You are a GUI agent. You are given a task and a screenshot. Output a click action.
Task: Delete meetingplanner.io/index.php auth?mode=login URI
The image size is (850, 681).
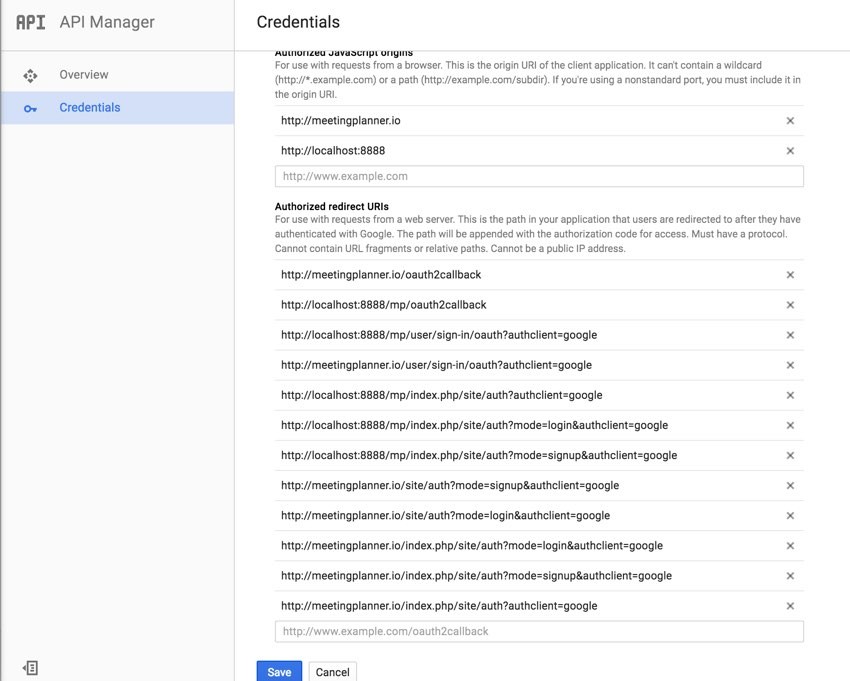(x=790, y=546)
